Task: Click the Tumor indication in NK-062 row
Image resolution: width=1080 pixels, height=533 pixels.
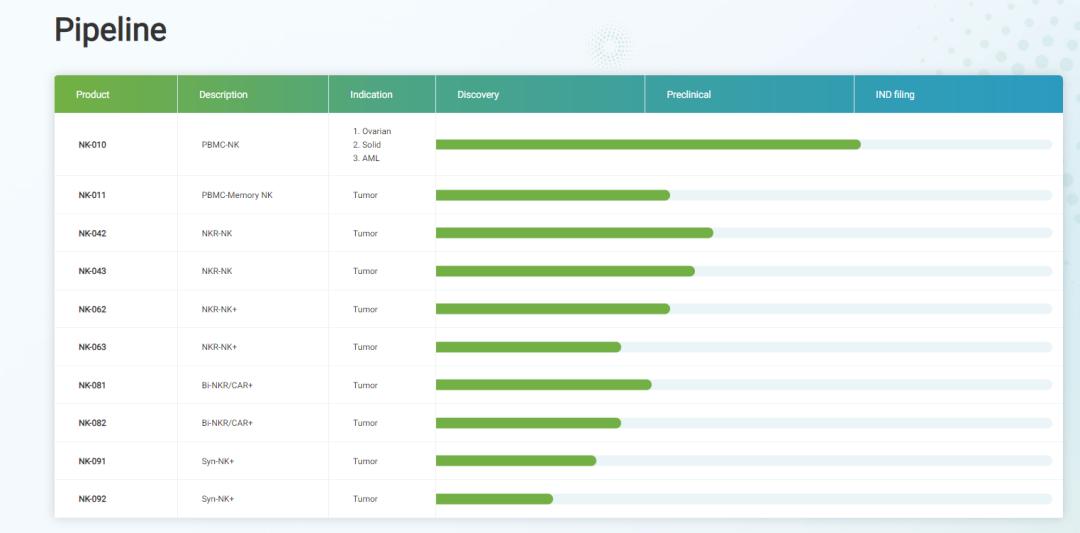Action: pos(365,309)
